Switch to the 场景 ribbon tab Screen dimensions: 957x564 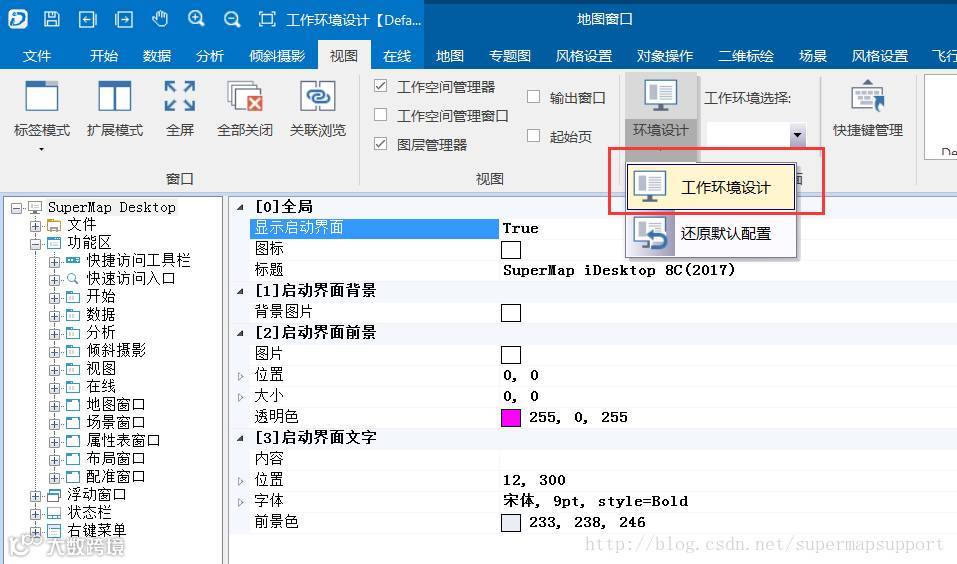[x=813, y=56]
